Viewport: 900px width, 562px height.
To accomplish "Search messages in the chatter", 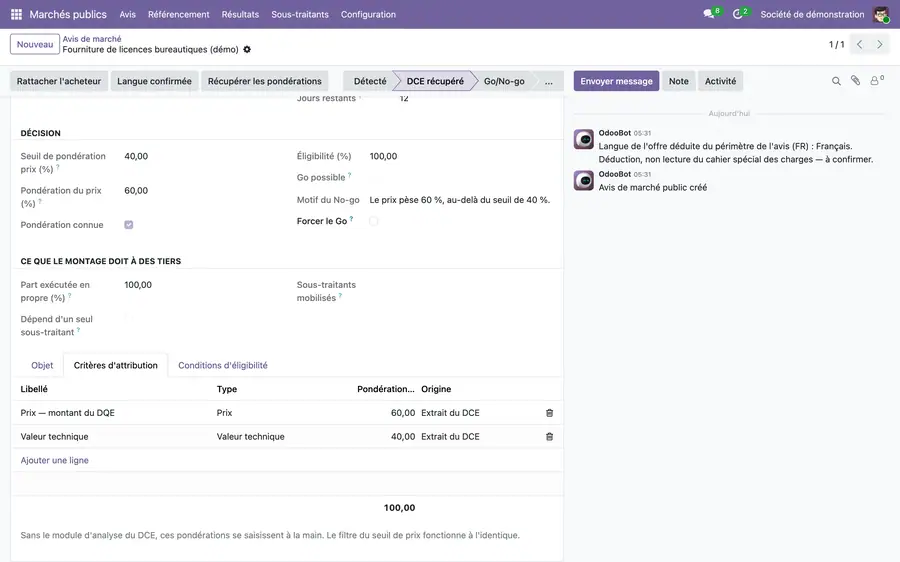I will point(836,81).
